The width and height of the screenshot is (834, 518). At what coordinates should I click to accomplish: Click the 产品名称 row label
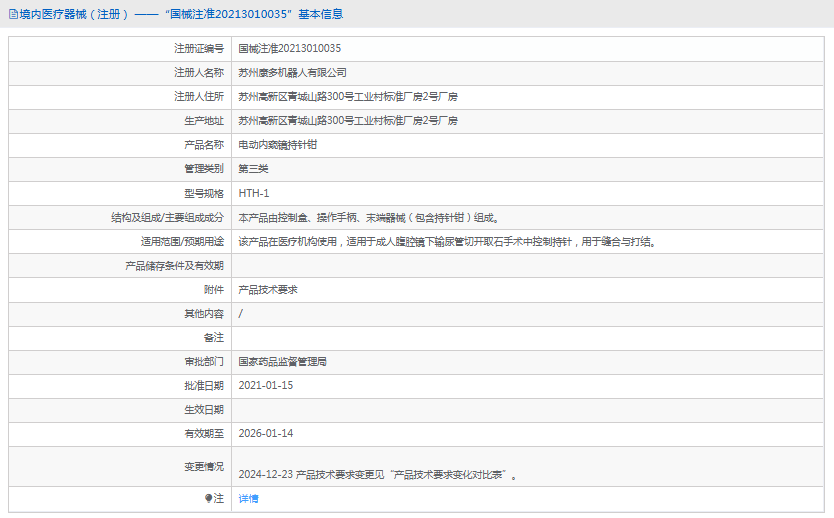coord(204,145)
